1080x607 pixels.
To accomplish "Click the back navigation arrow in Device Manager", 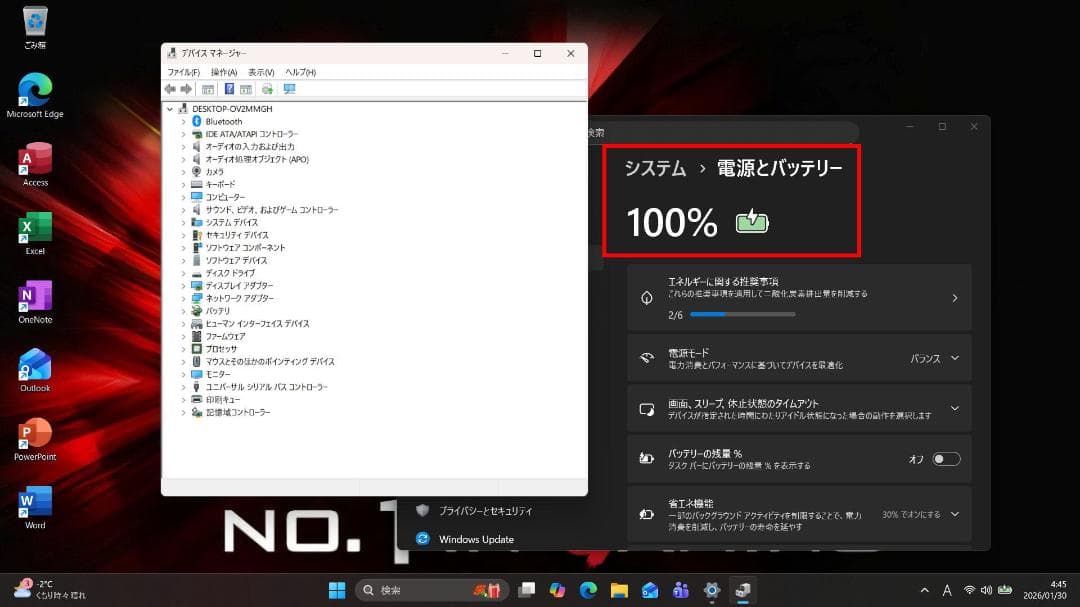I will [171, 89].
